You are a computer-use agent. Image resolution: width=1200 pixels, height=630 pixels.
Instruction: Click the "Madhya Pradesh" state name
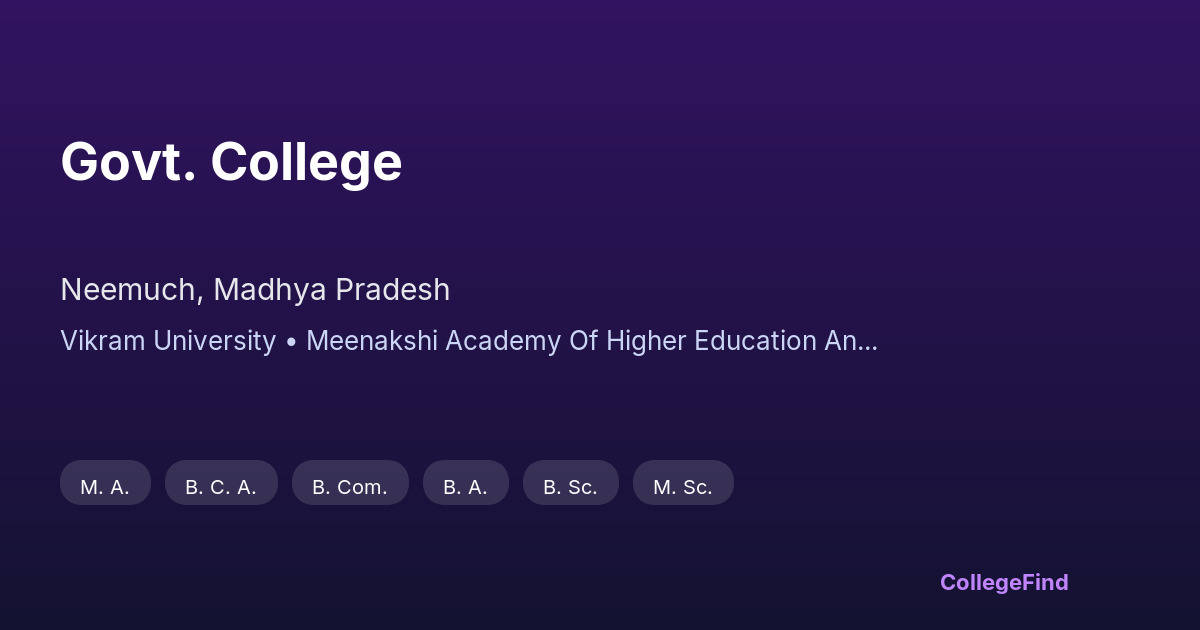(331, 290)
